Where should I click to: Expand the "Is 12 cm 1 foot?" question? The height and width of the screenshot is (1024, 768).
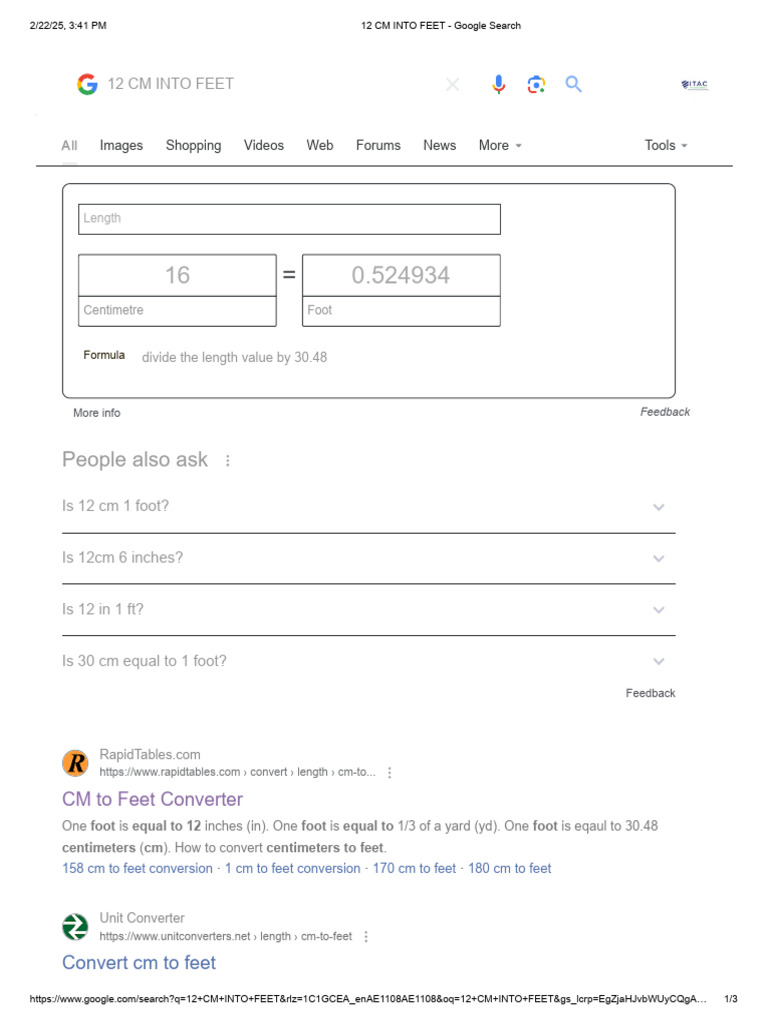[658, 507]
